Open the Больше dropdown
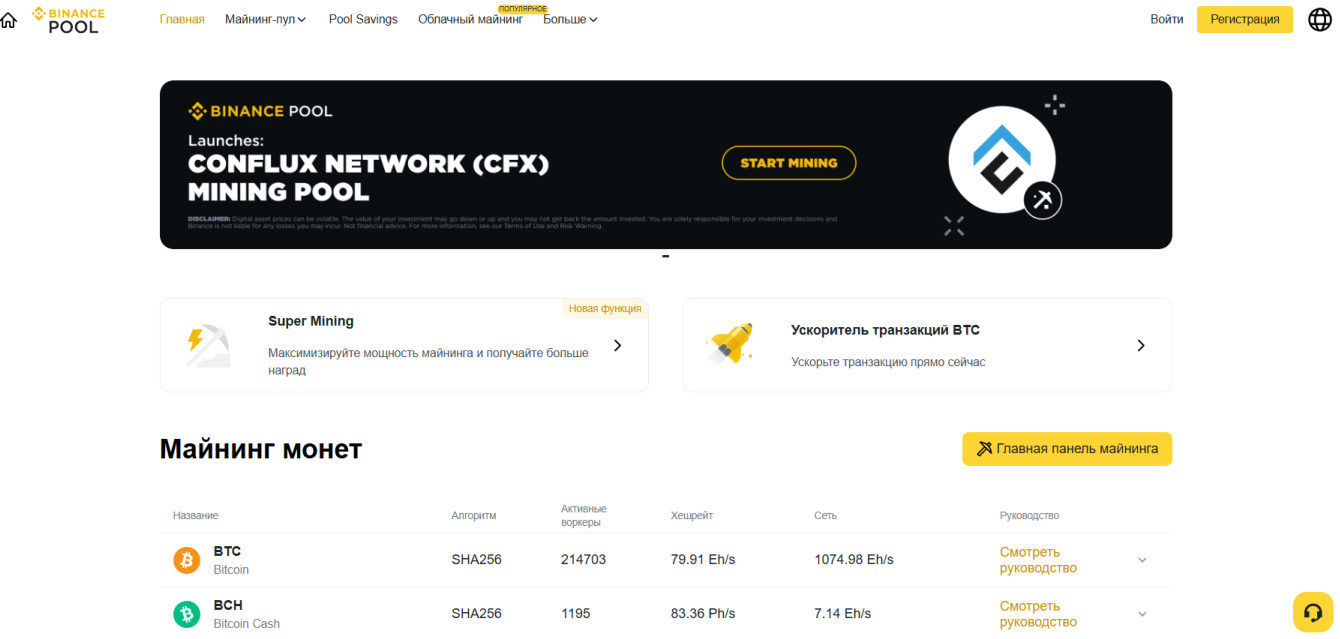Image resolution: width=1340 pixels, height=639 pixels. coord(570,19)
